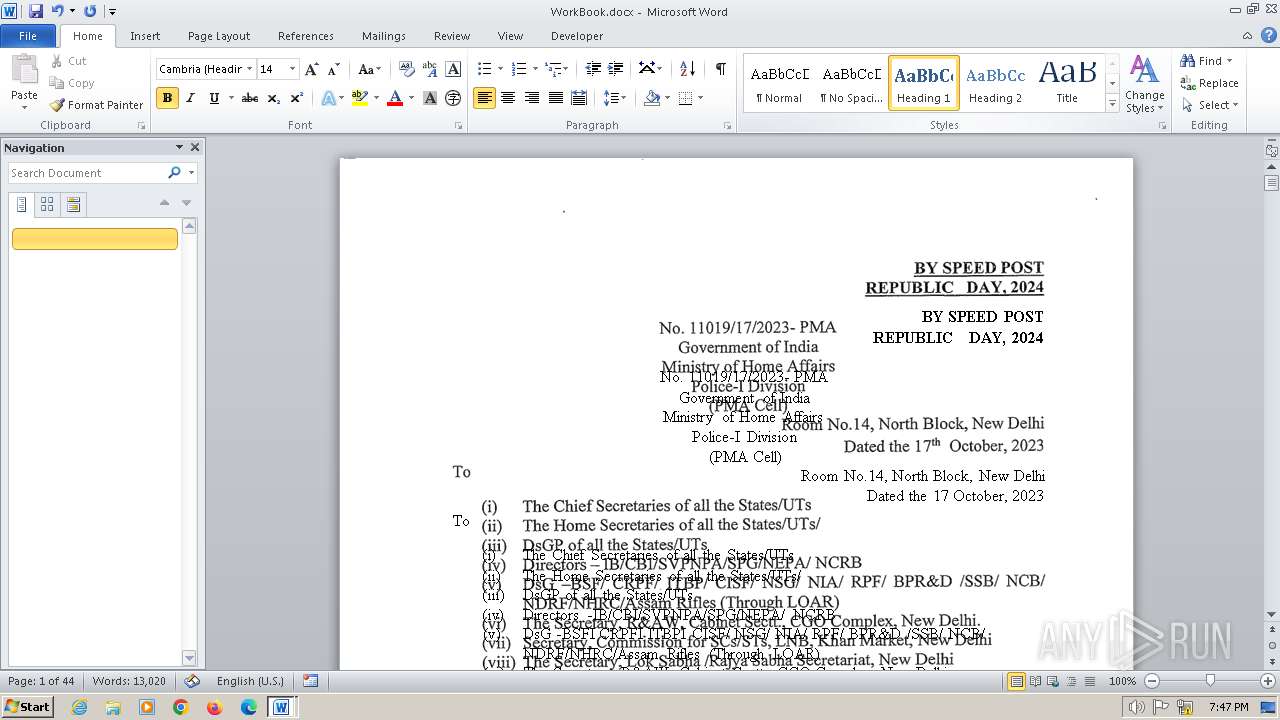
Task: Toggle Bold formatting
Action: 167,98
